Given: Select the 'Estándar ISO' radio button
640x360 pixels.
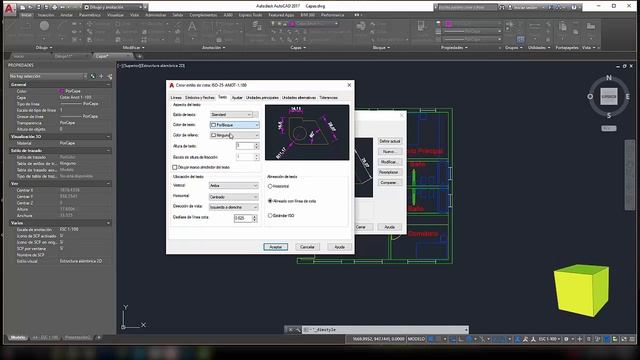Looking at the screenshot, I should point(270,216).
